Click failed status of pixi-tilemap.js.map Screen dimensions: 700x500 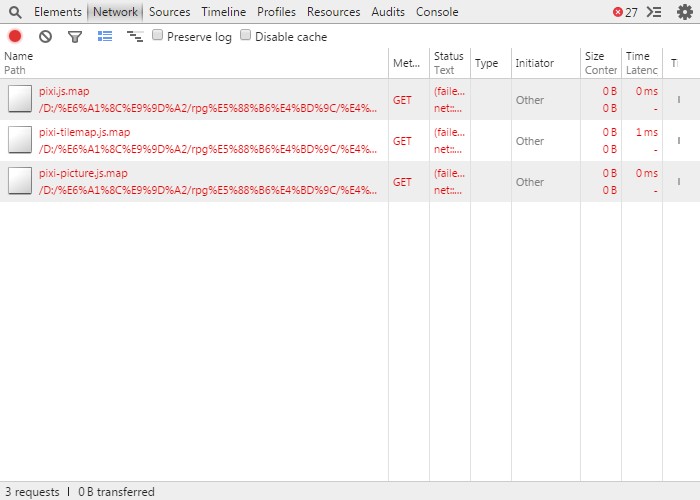pos(450,132)
